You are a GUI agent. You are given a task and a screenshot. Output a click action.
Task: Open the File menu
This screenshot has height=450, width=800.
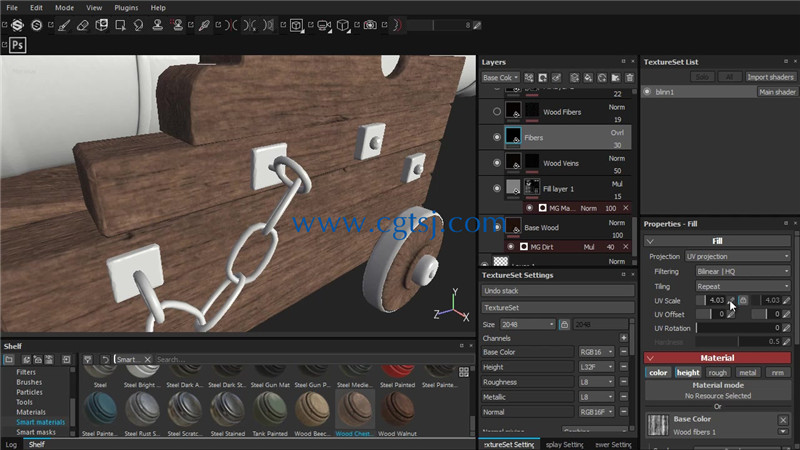click(12, 8)
